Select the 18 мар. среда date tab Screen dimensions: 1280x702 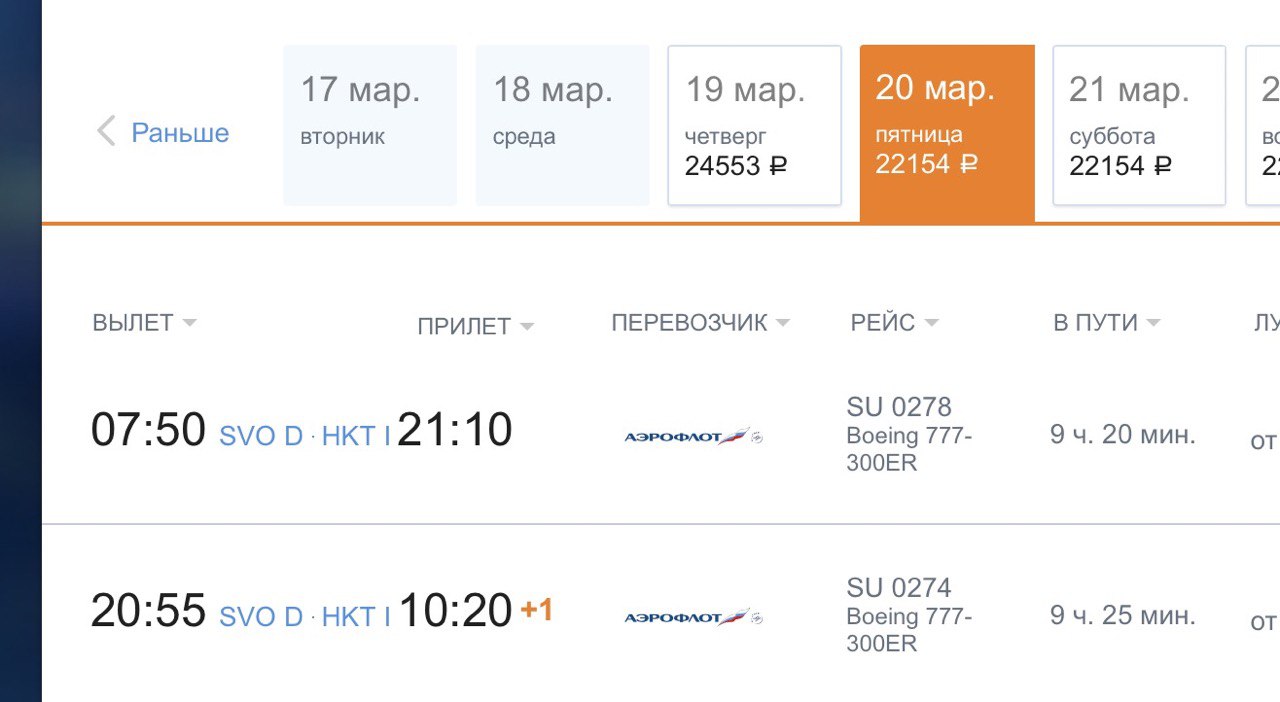(x=562, y=125)
